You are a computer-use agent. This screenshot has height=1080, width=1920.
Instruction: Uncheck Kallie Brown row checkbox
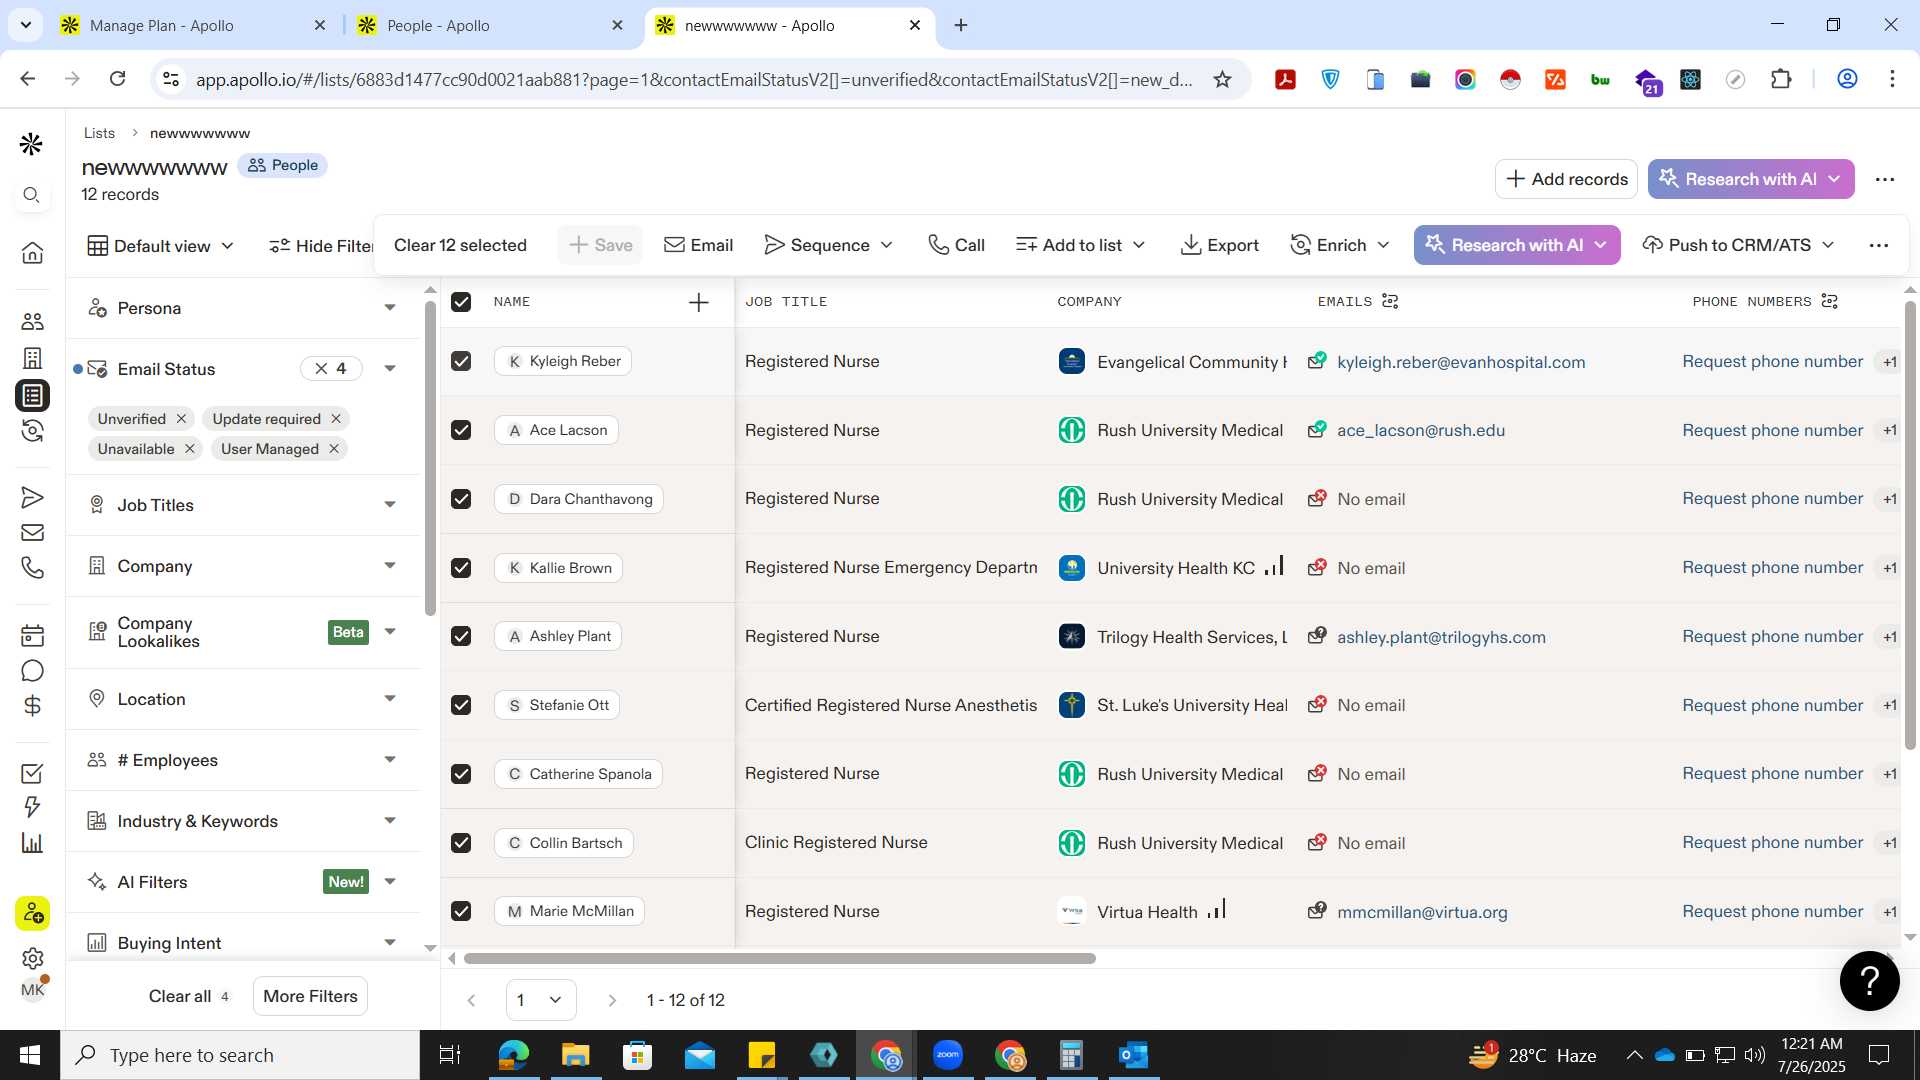[x=461, y=568]
